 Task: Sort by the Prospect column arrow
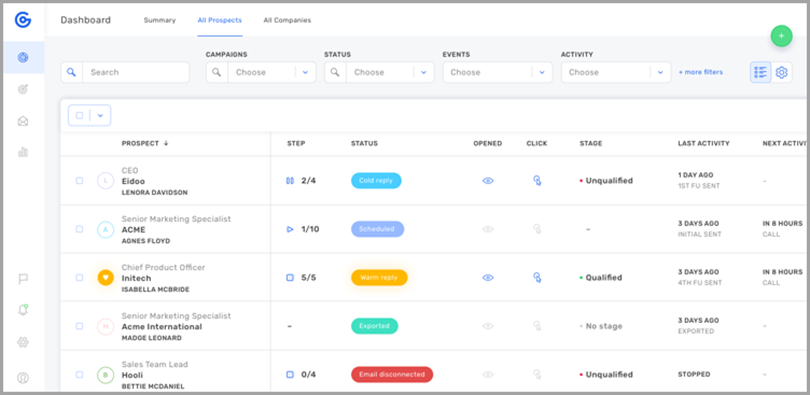pyautogui.click(x=166, y=144)
